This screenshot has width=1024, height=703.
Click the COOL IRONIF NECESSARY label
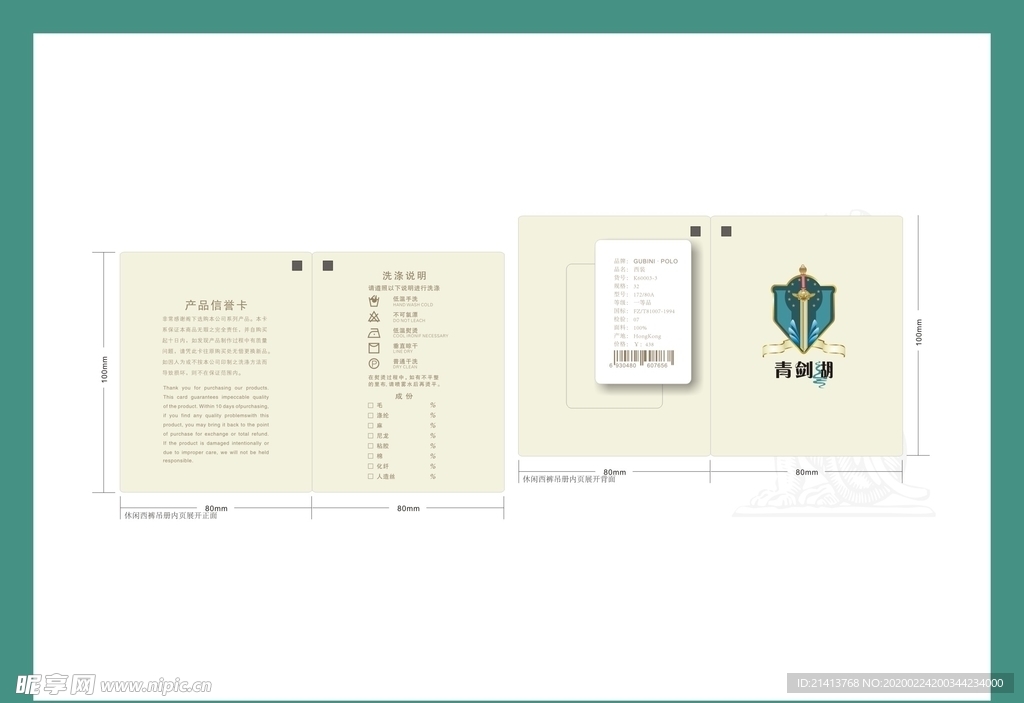[x=421, y=336]
